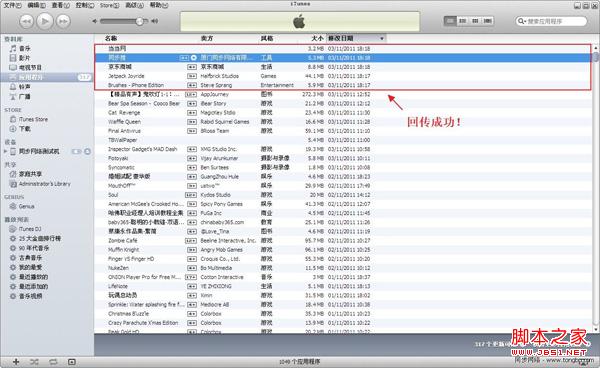The image size is (600, 368).
Task: Select 音乐 in the library sidebar
Action: pos(24,48)
